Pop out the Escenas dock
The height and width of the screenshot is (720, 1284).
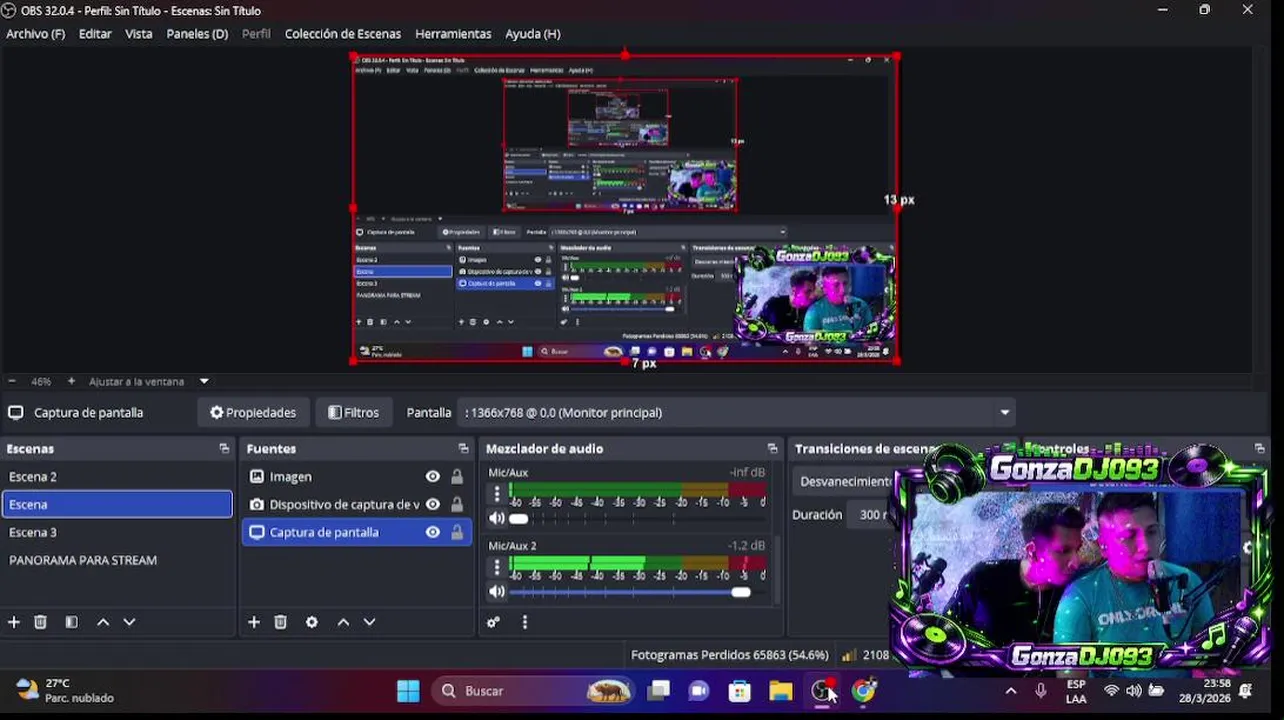coord(224,449)
